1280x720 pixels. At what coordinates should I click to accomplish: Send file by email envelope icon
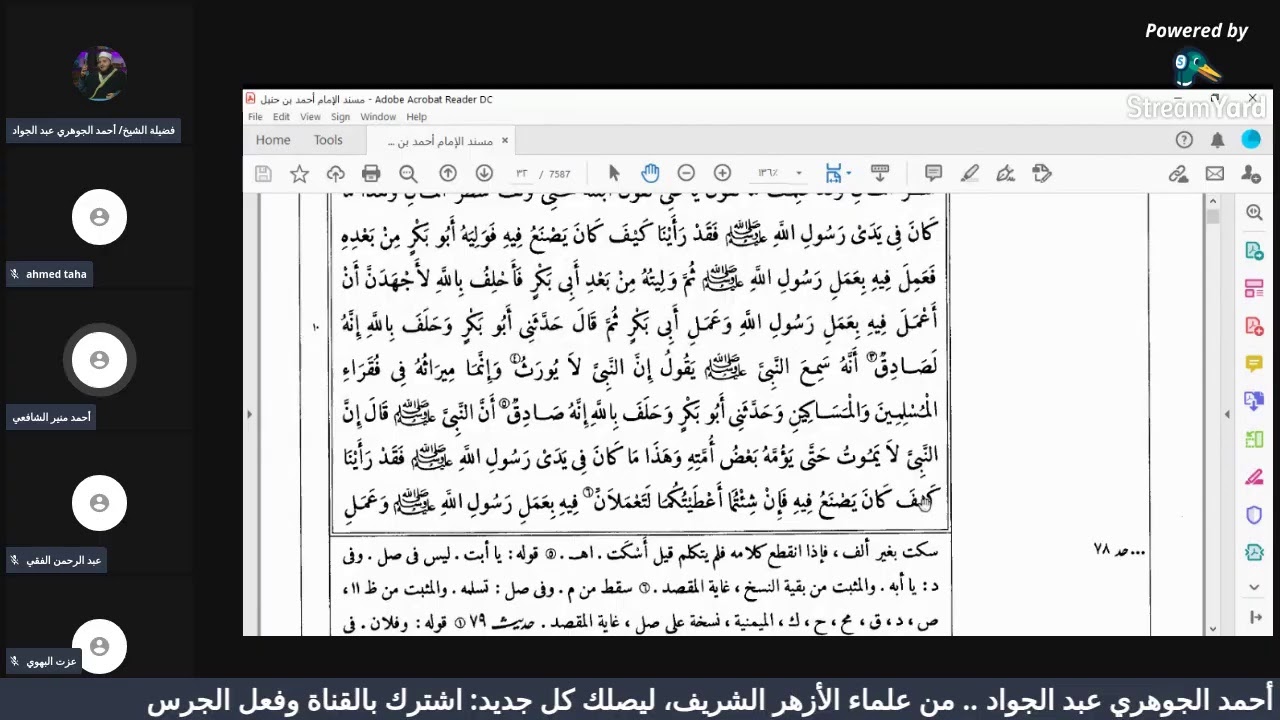click(x=1214, y=174)
